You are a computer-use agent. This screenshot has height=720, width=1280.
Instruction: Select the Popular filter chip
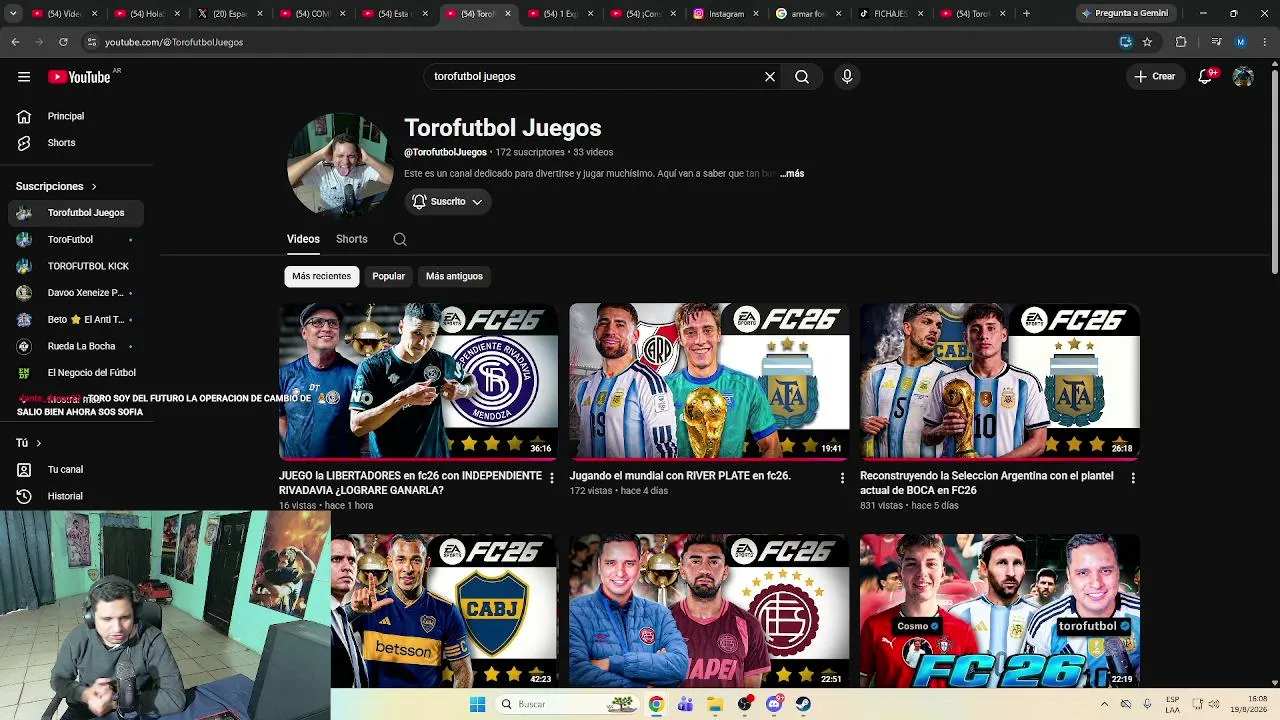click(389, 276)
